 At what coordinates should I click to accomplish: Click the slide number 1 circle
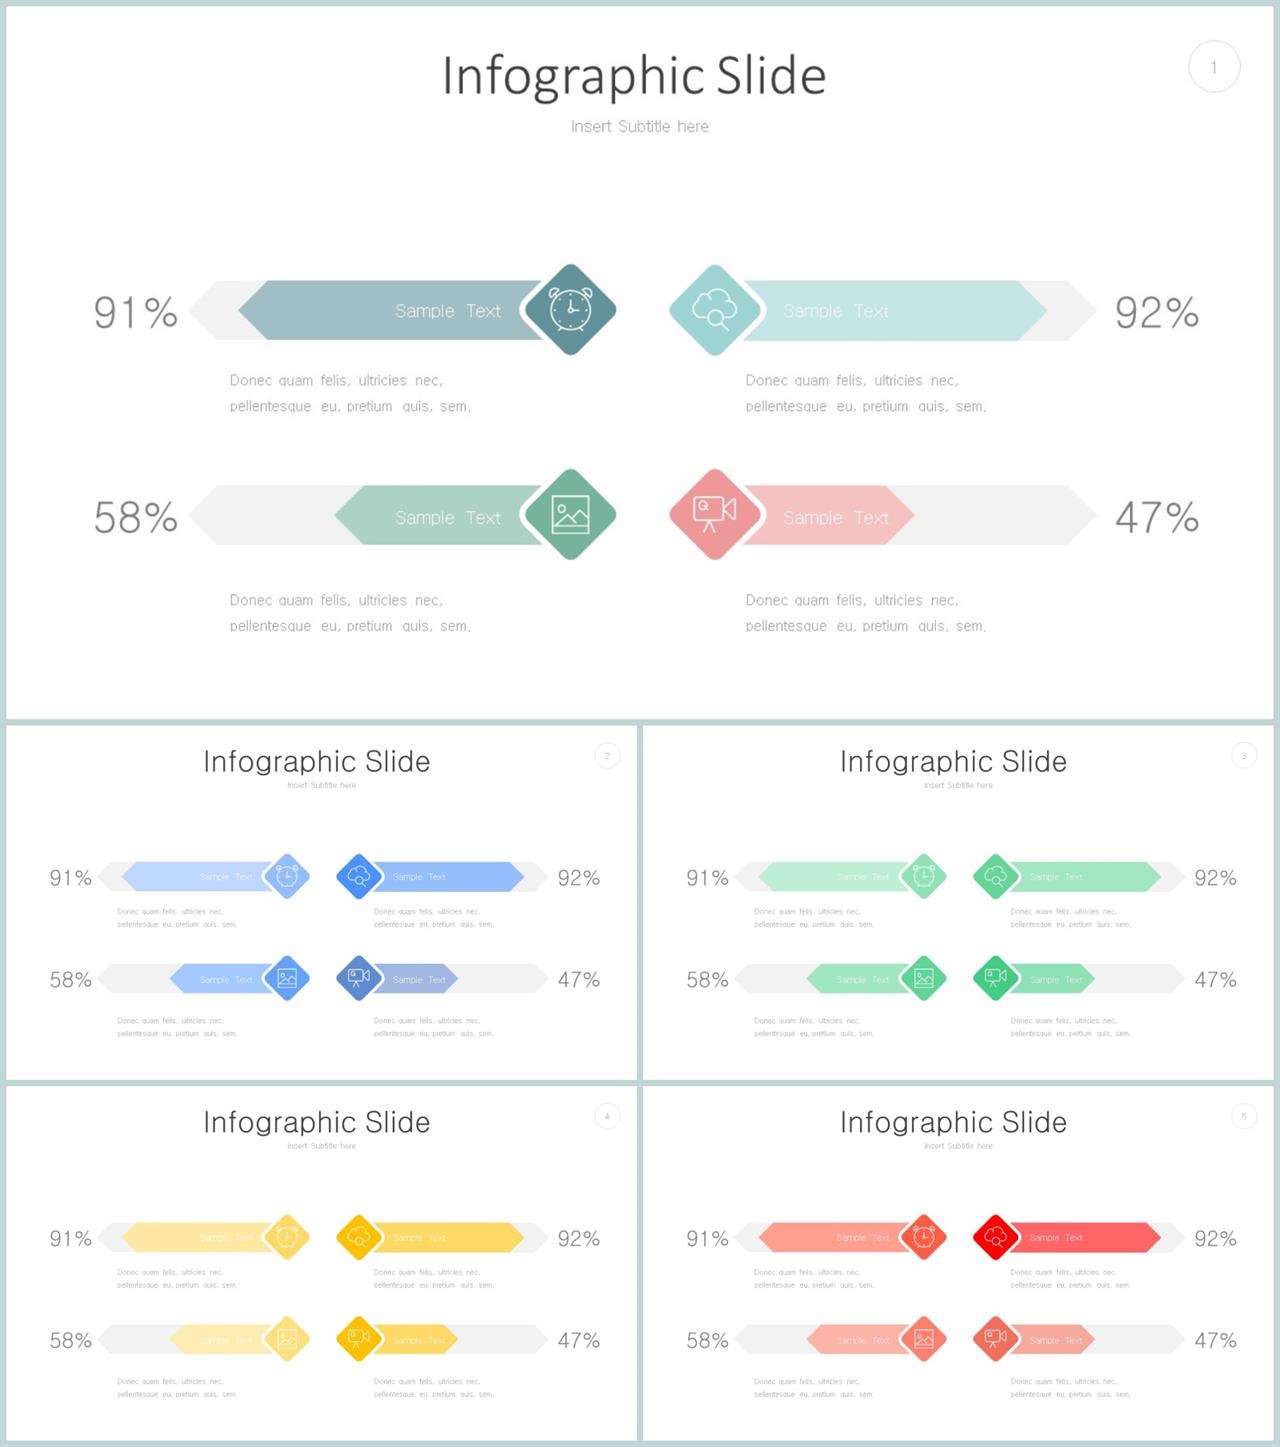1214,67
